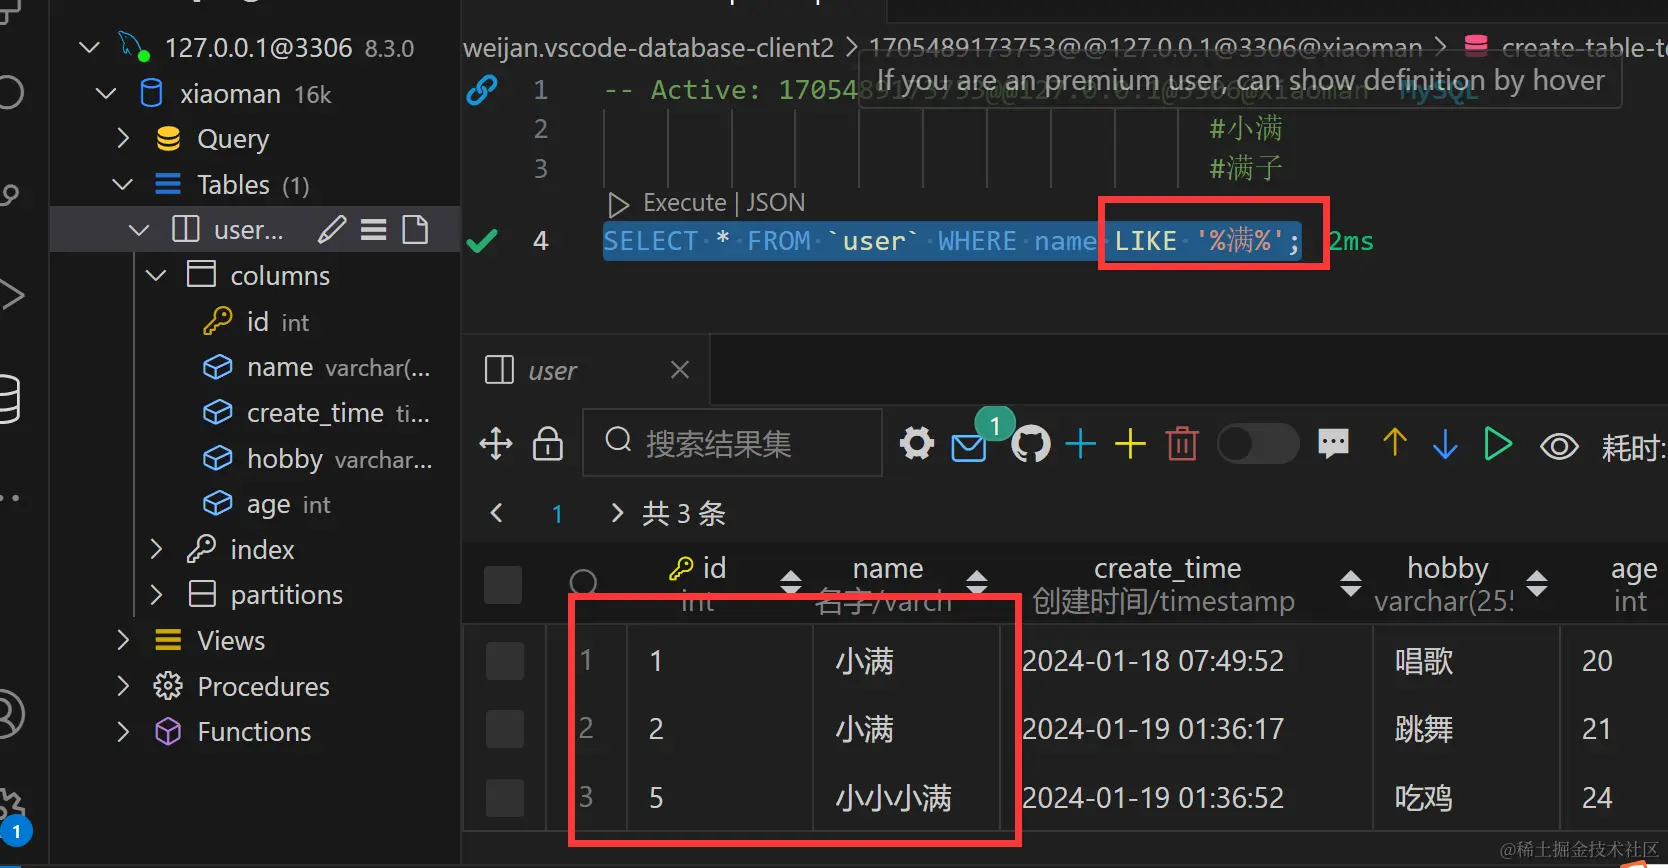Click the yellow plus icon
This screenshot has height=868, width=1668.
pyautogui.click(x=1130, y=443)
